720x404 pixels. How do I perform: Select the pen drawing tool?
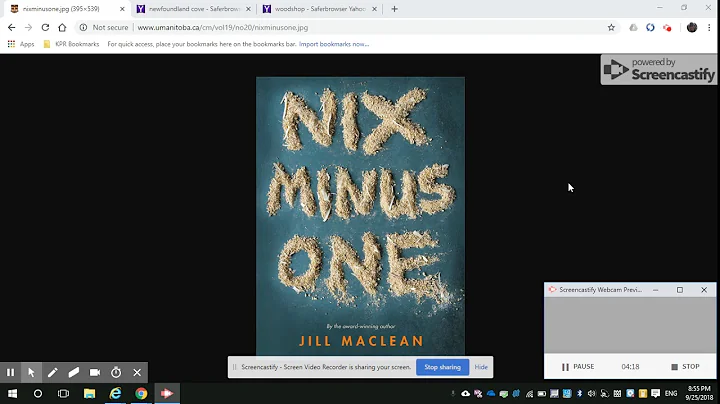tap(52, 372)
